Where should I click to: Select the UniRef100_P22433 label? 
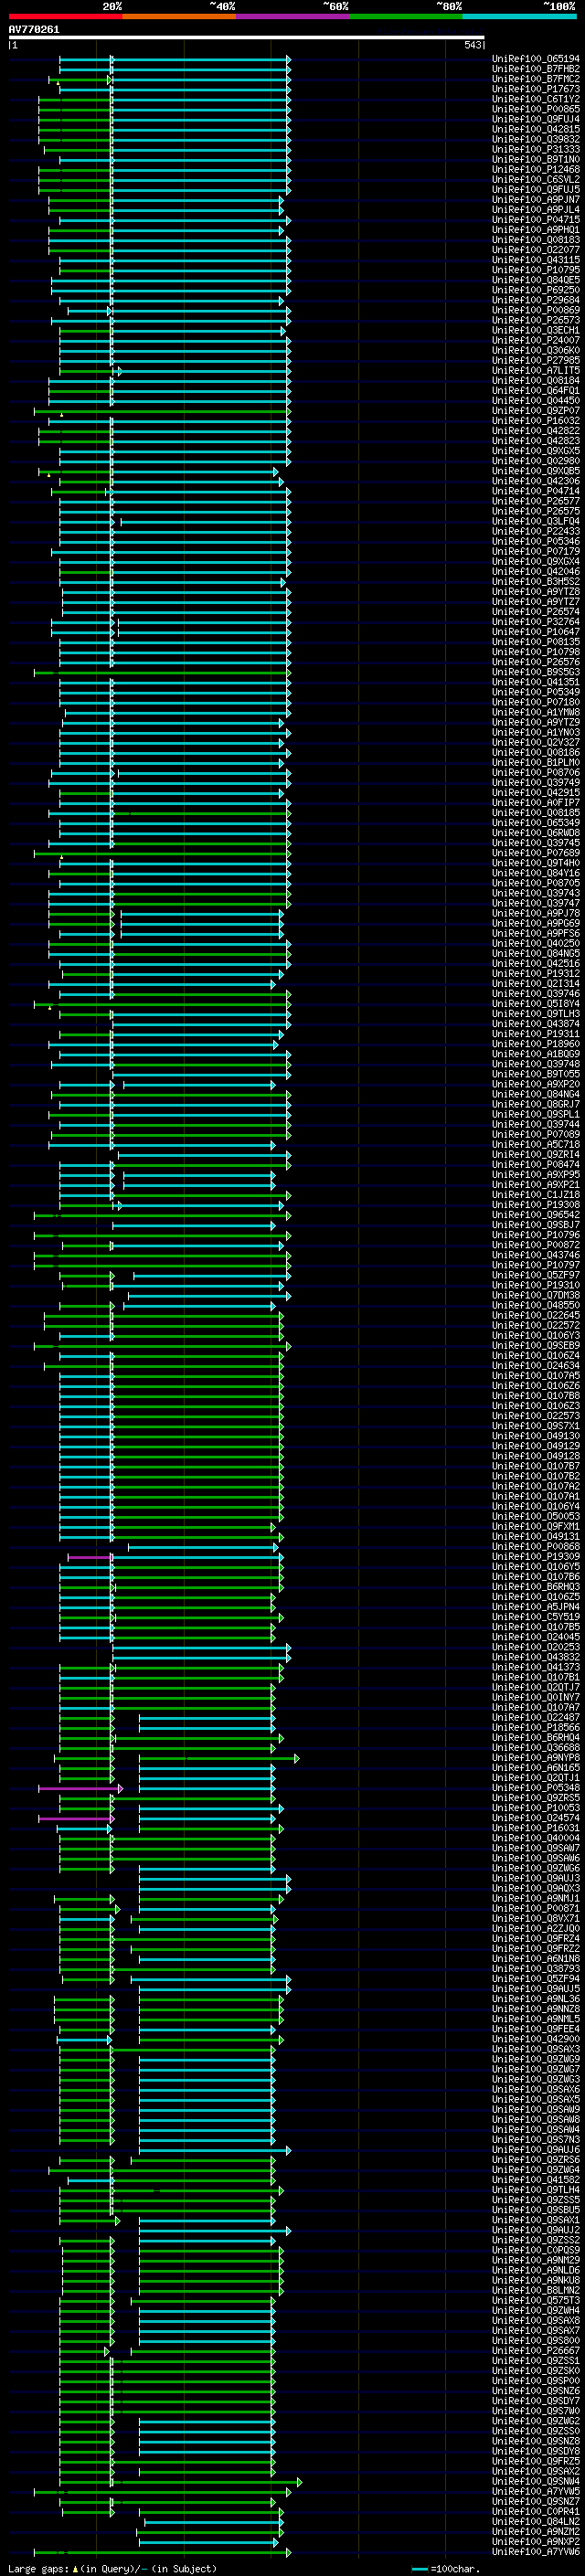pyautogui.click(x=535, y=531)
